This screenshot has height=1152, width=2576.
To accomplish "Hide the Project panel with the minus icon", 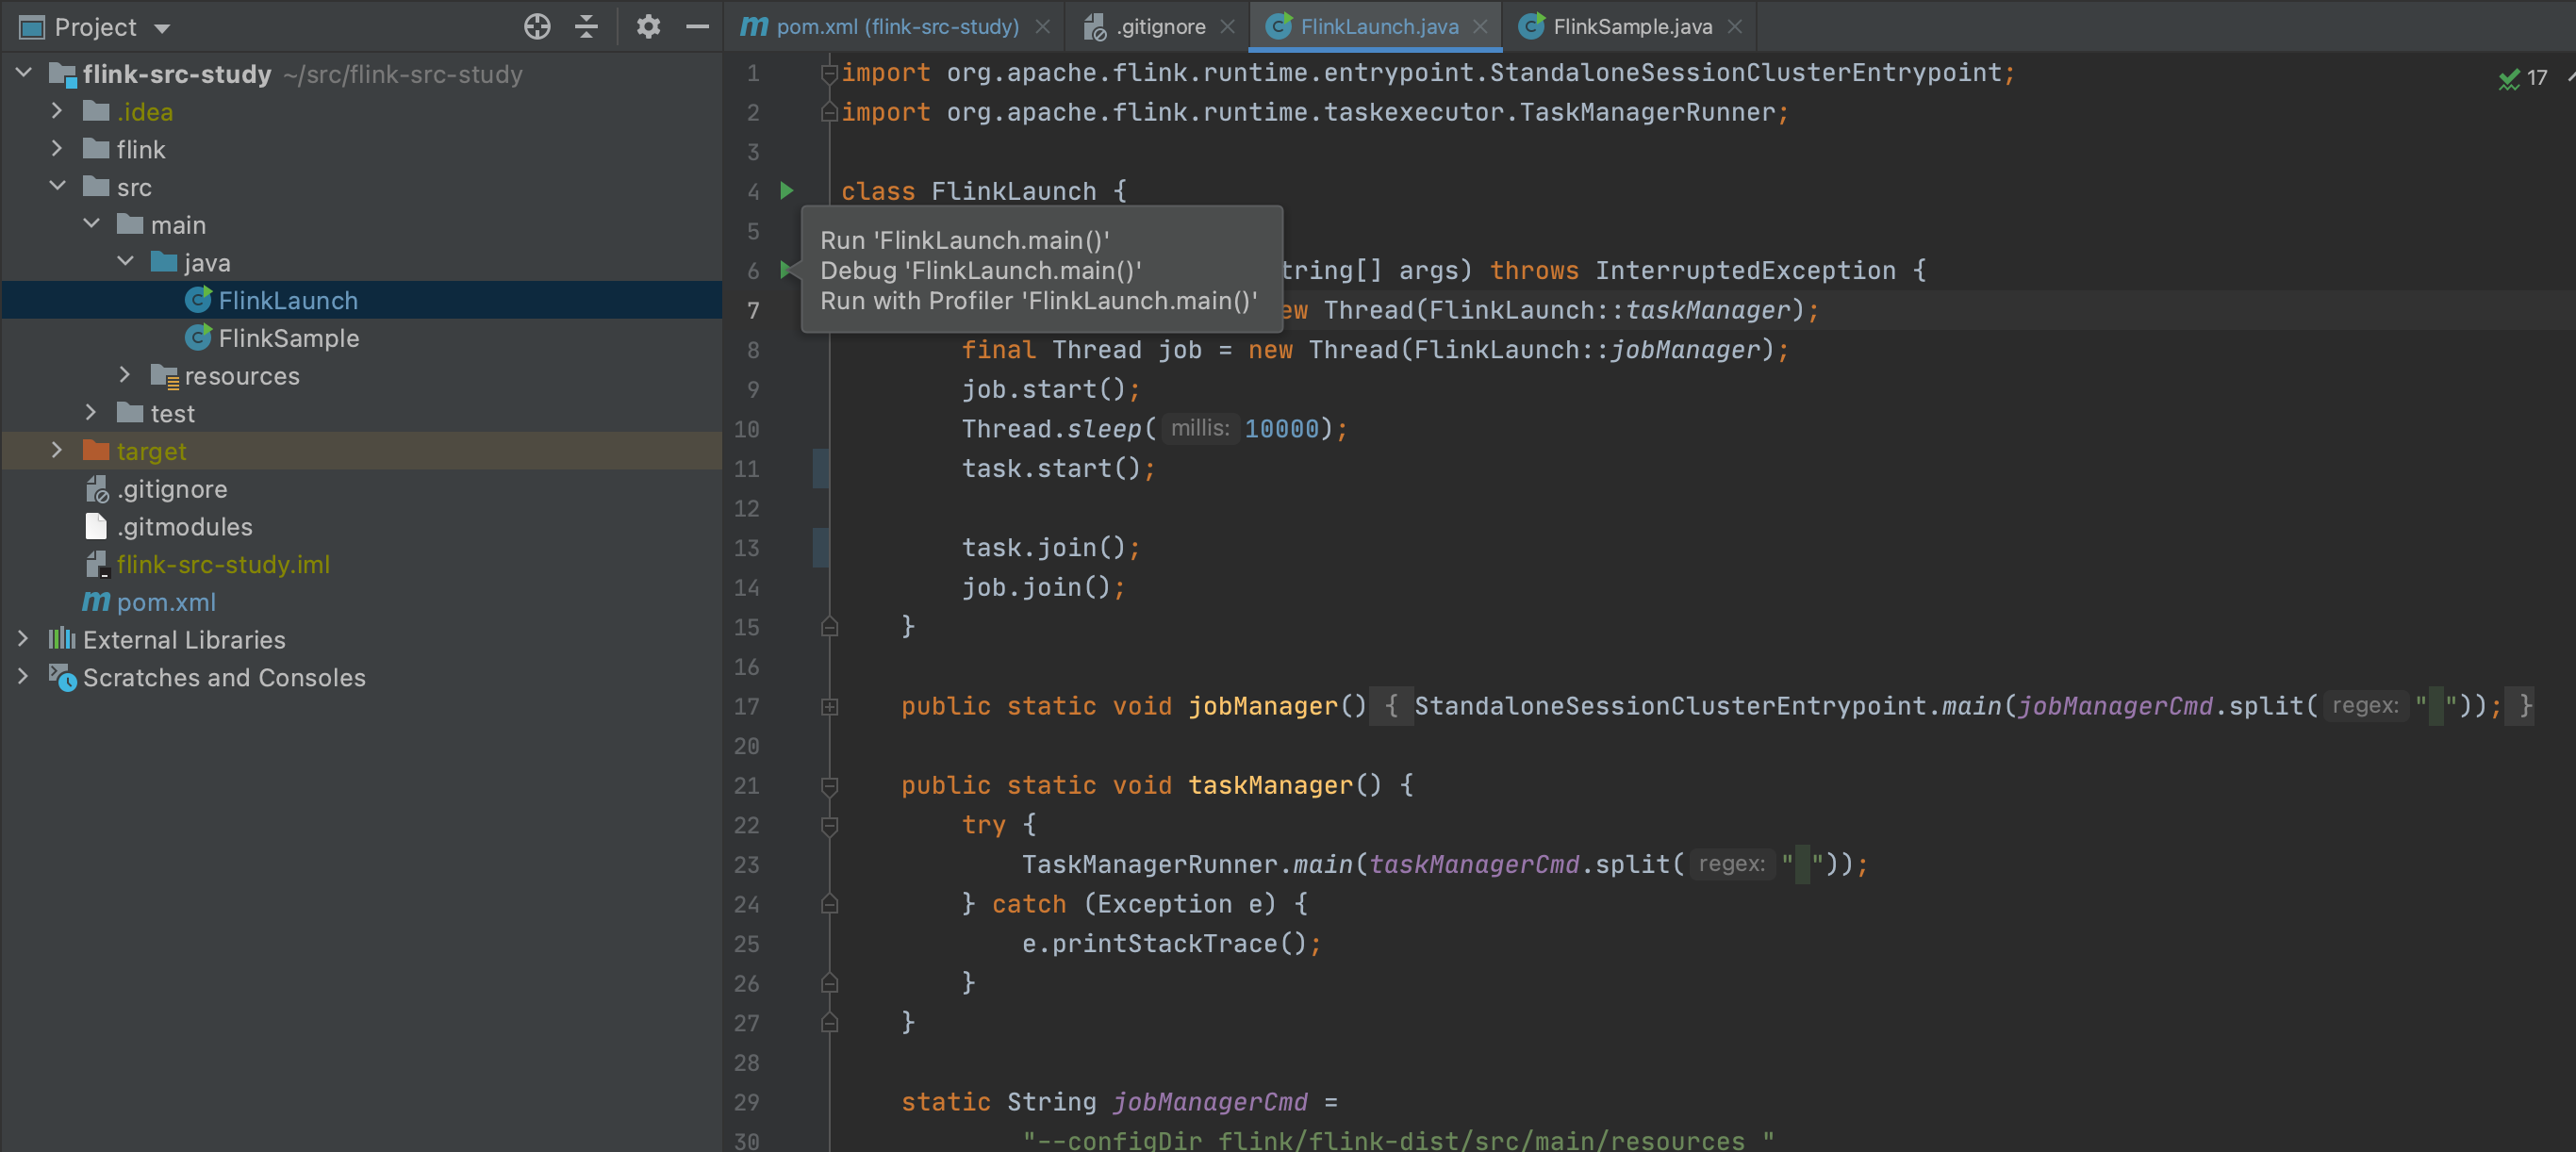I will coord(697,27).
